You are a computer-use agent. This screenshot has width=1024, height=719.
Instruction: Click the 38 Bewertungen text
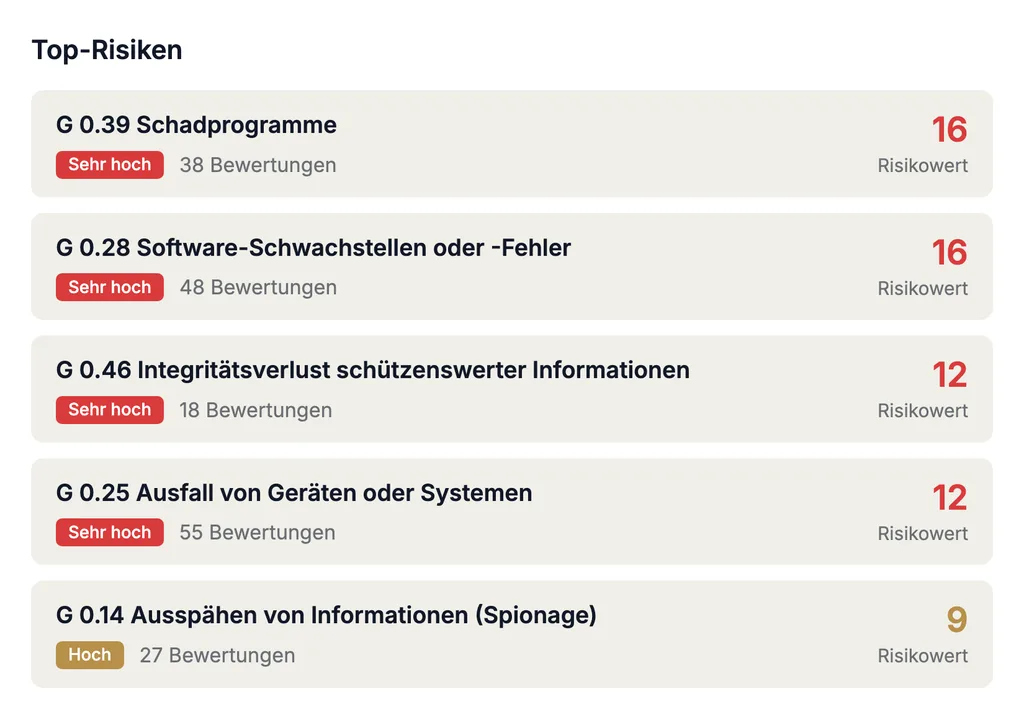tap(258, 165)
